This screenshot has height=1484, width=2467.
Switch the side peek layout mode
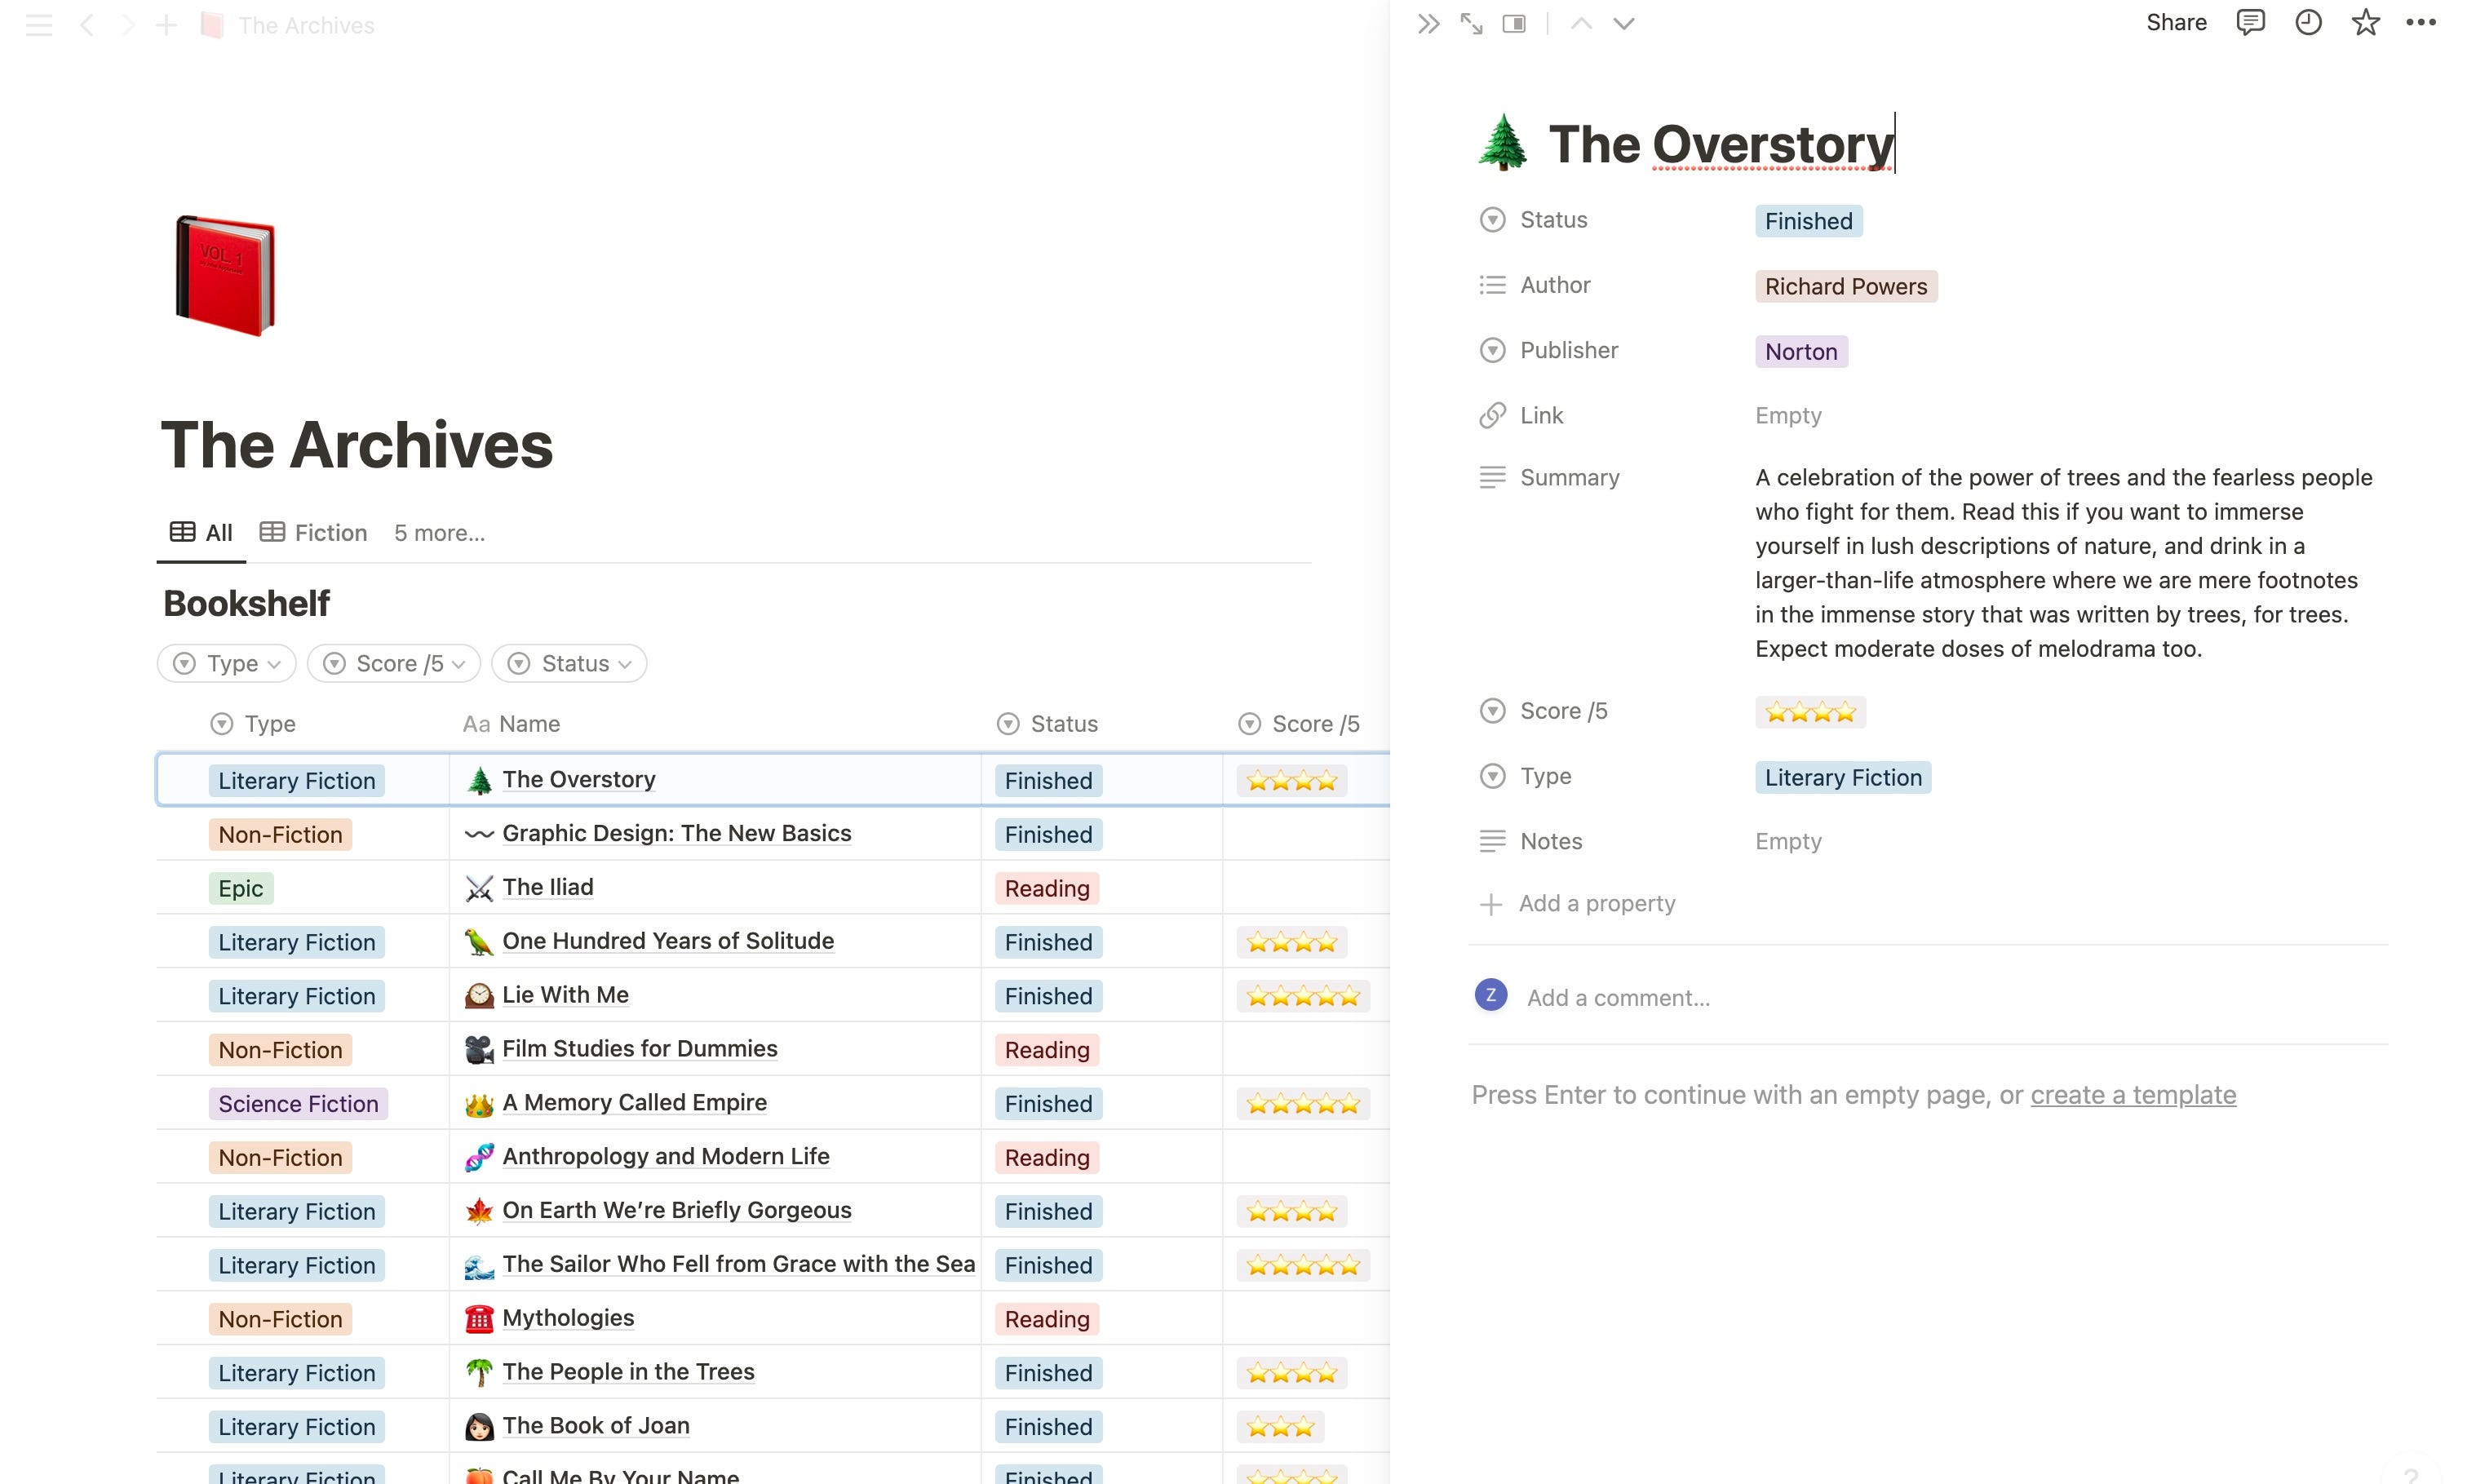(x=1514, y=24)
